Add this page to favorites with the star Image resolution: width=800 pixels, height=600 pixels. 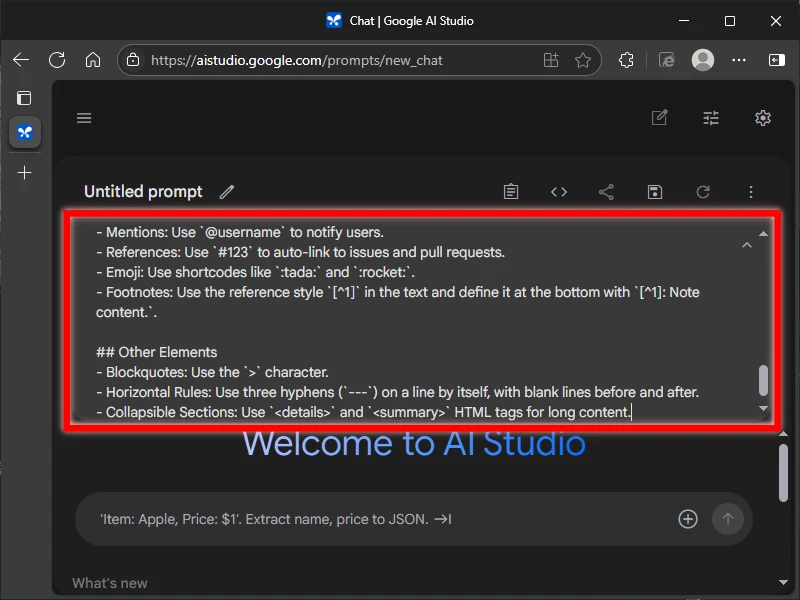[x=583, y=60]
